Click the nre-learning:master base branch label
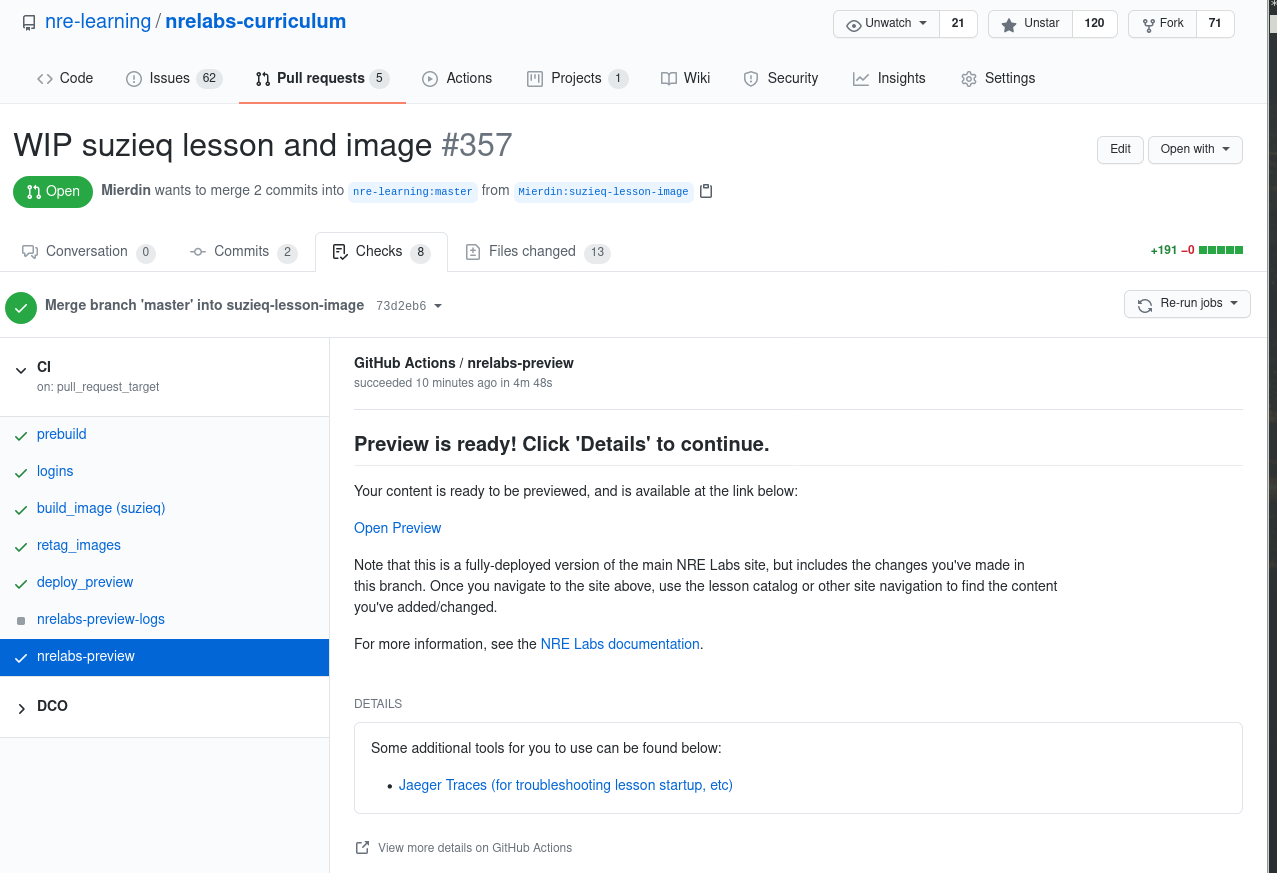The image size is (1277, 873). 413,191
